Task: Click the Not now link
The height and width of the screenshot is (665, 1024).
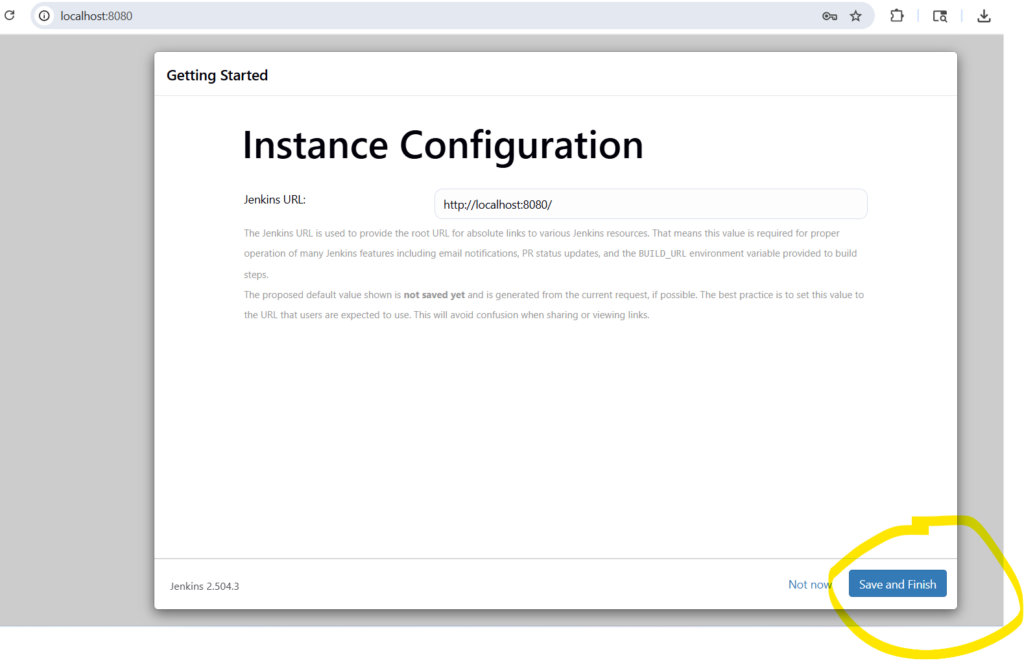Action: [x=809, y=584]
